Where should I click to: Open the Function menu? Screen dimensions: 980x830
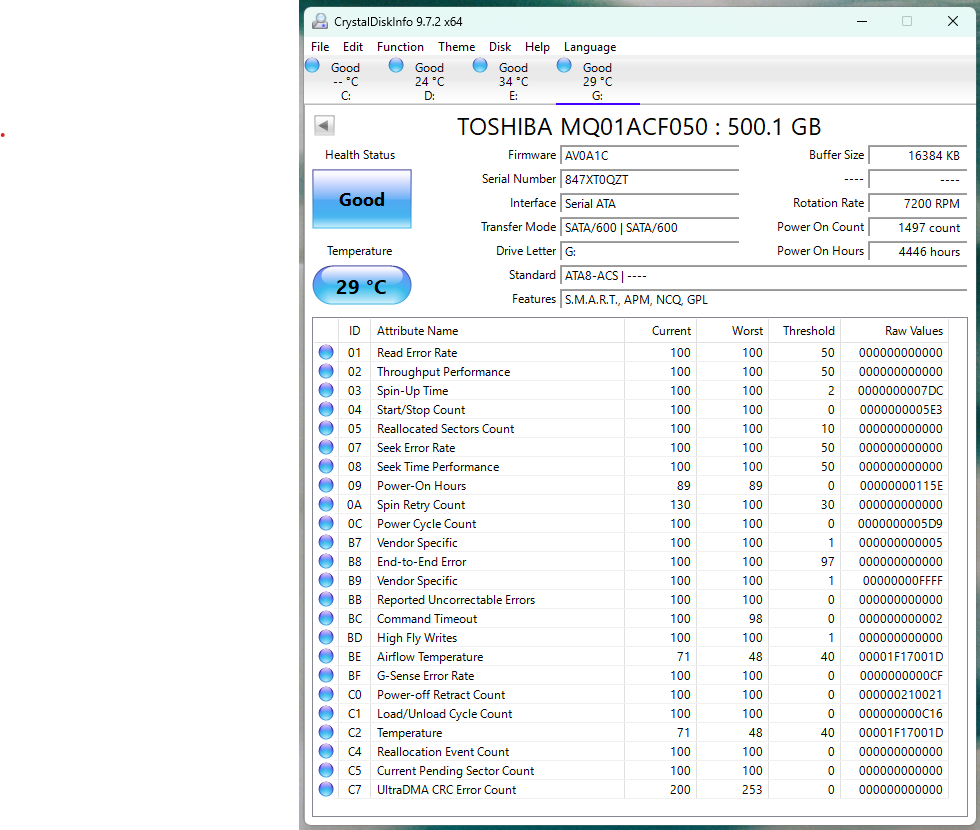point(400,47)
